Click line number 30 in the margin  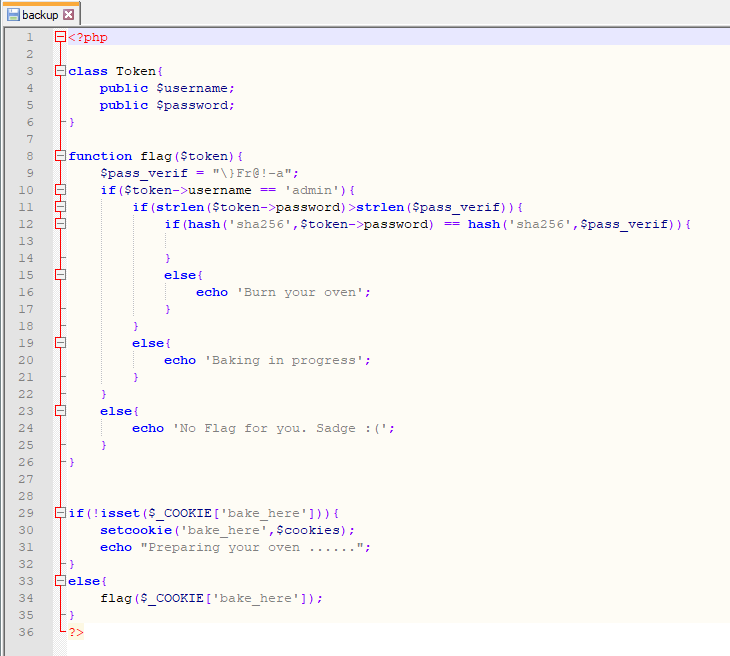coord(30,530)
